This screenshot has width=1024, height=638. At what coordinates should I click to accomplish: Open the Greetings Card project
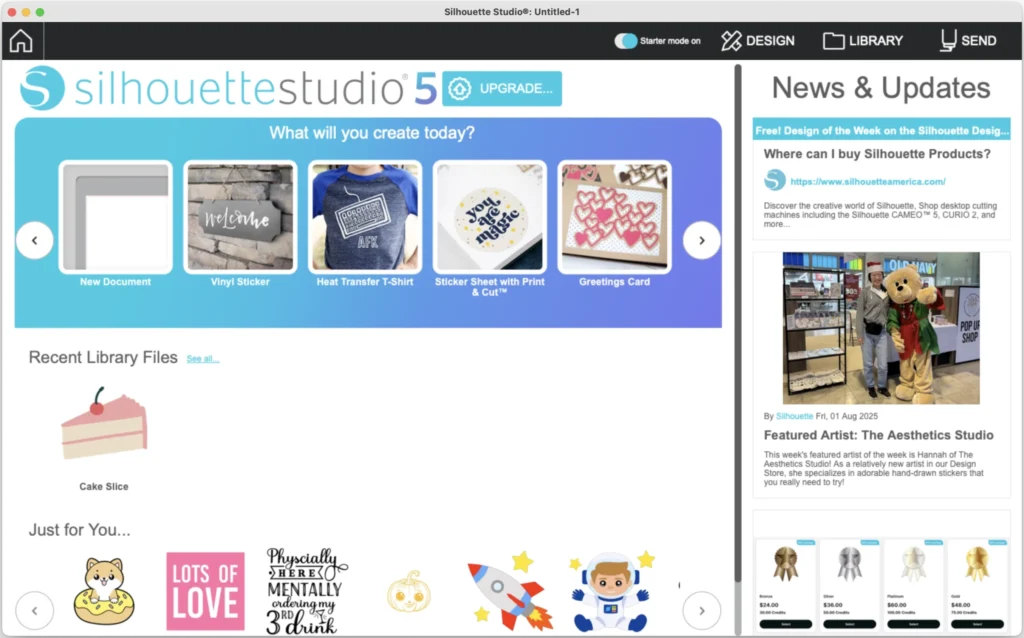(614, 217)
